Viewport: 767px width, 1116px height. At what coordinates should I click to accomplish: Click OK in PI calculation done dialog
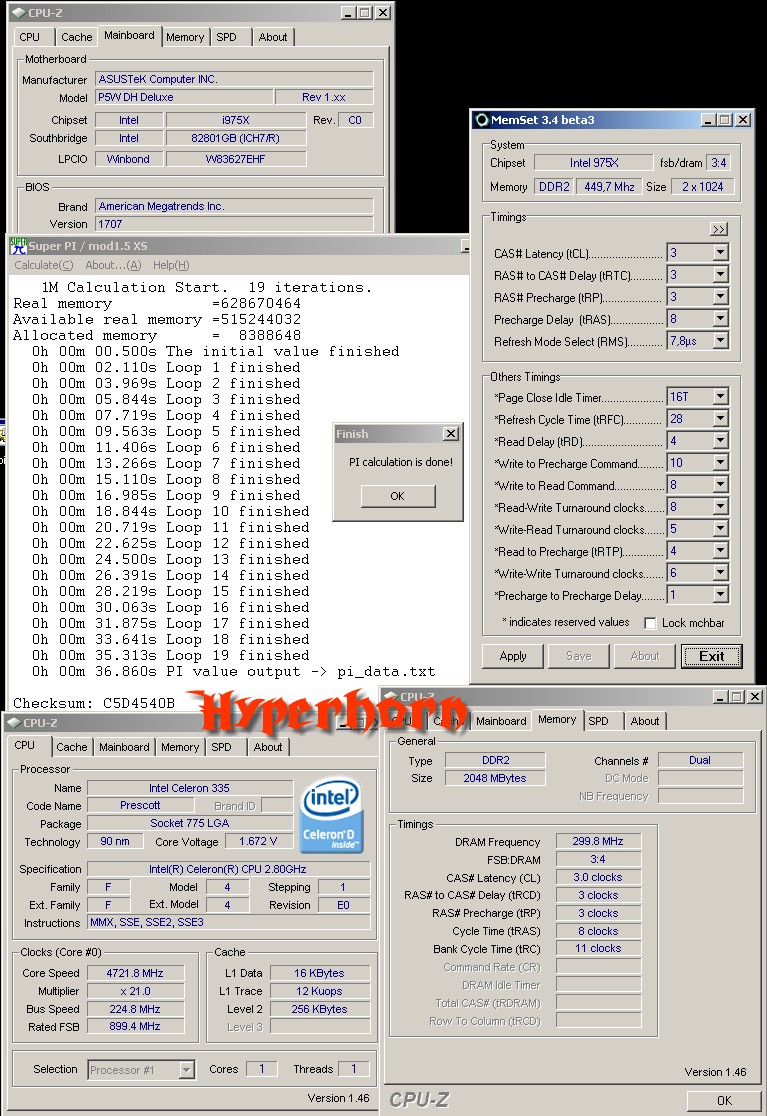pos(398,496)
